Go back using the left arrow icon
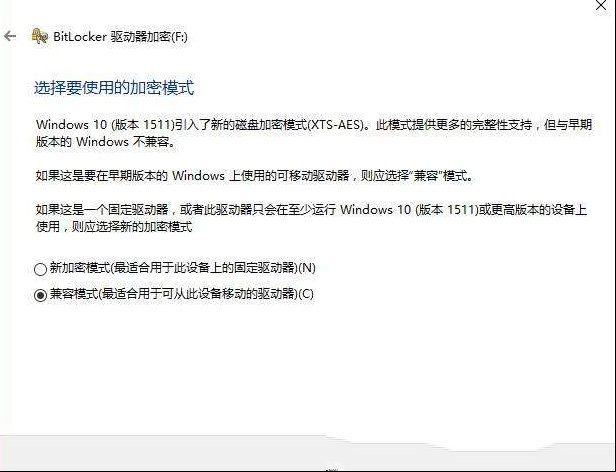 click(10, 37)
